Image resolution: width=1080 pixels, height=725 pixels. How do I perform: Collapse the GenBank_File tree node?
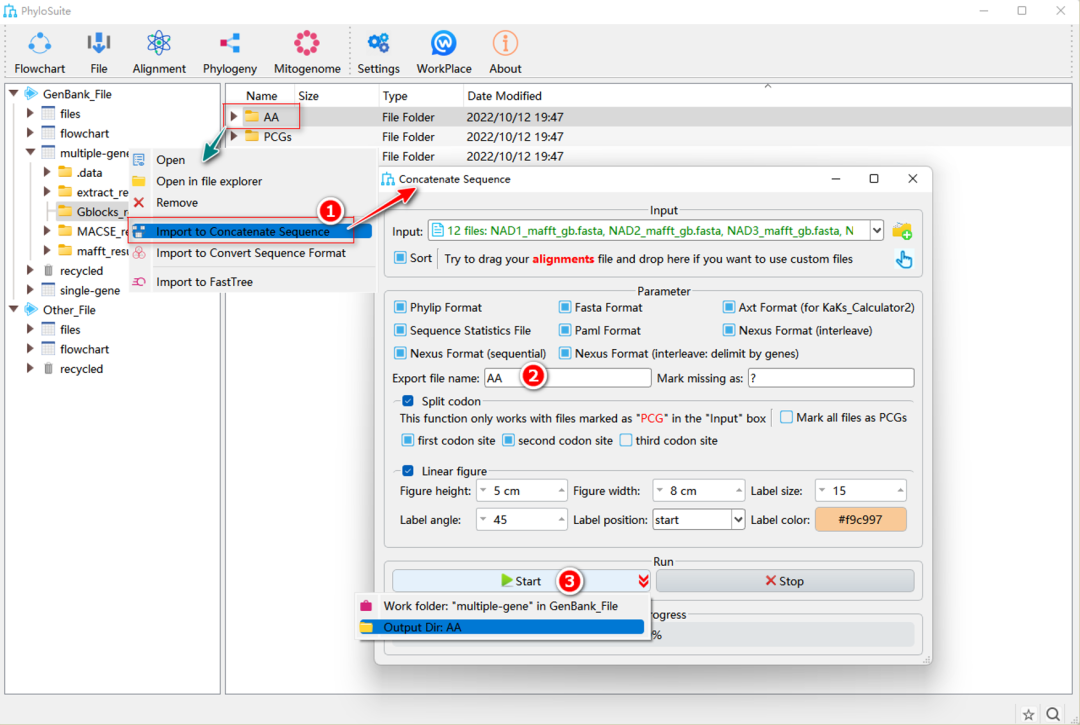[14, 94]
